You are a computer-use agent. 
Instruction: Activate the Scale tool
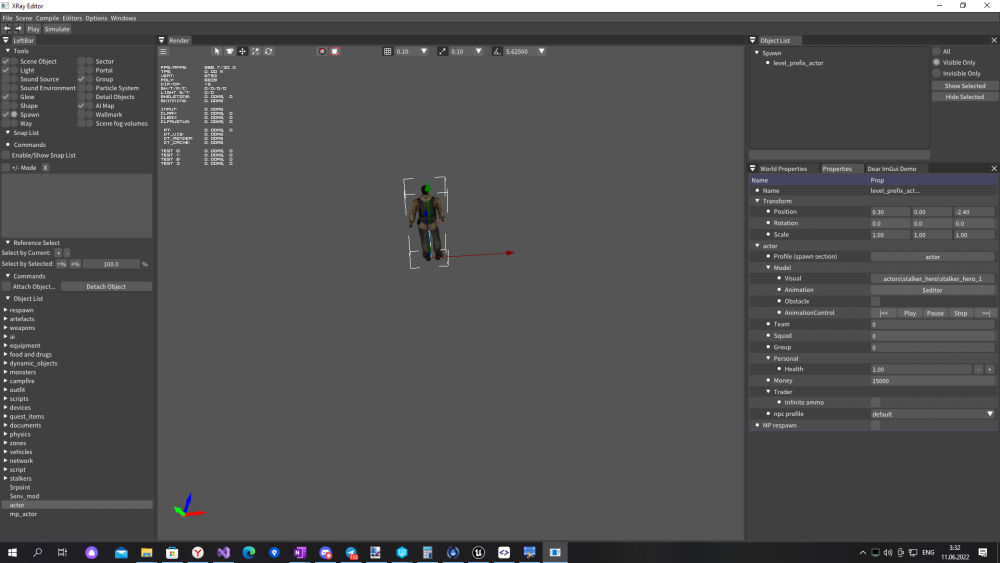pyautogui.click(x=256, y=52)
